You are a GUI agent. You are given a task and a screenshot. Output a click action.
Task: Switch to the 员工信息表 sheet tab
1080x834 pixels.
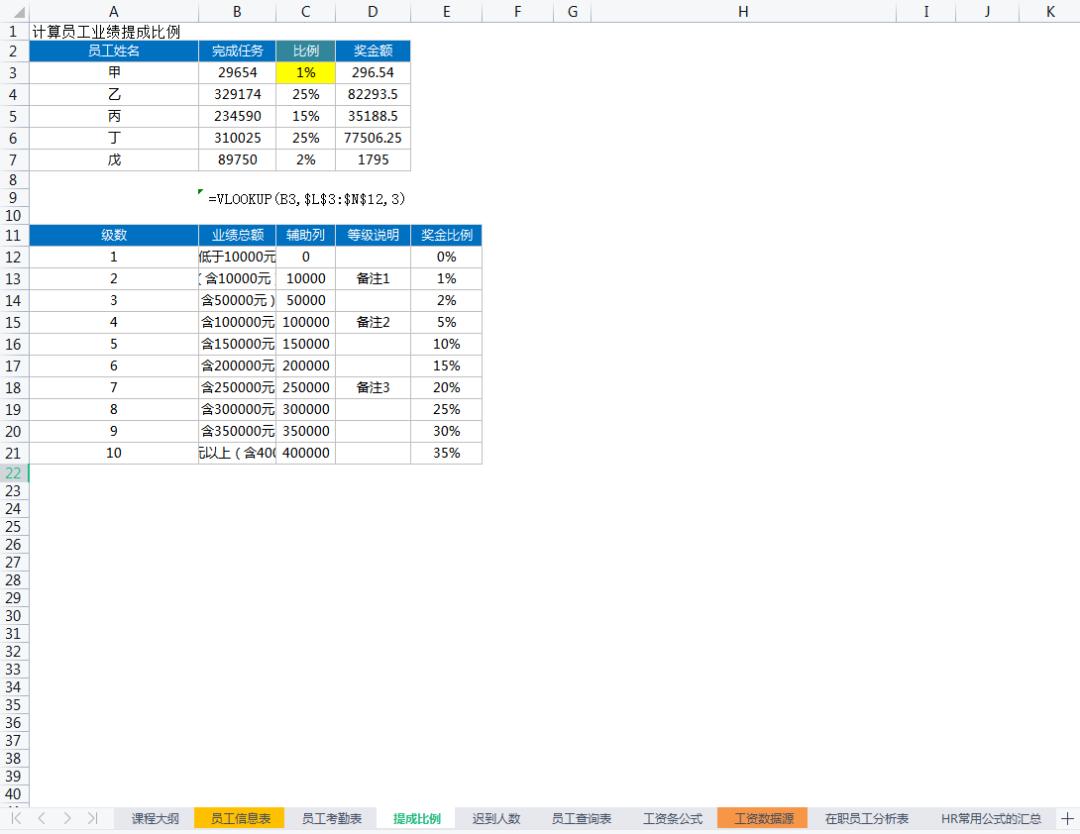(x=240, y=818)
